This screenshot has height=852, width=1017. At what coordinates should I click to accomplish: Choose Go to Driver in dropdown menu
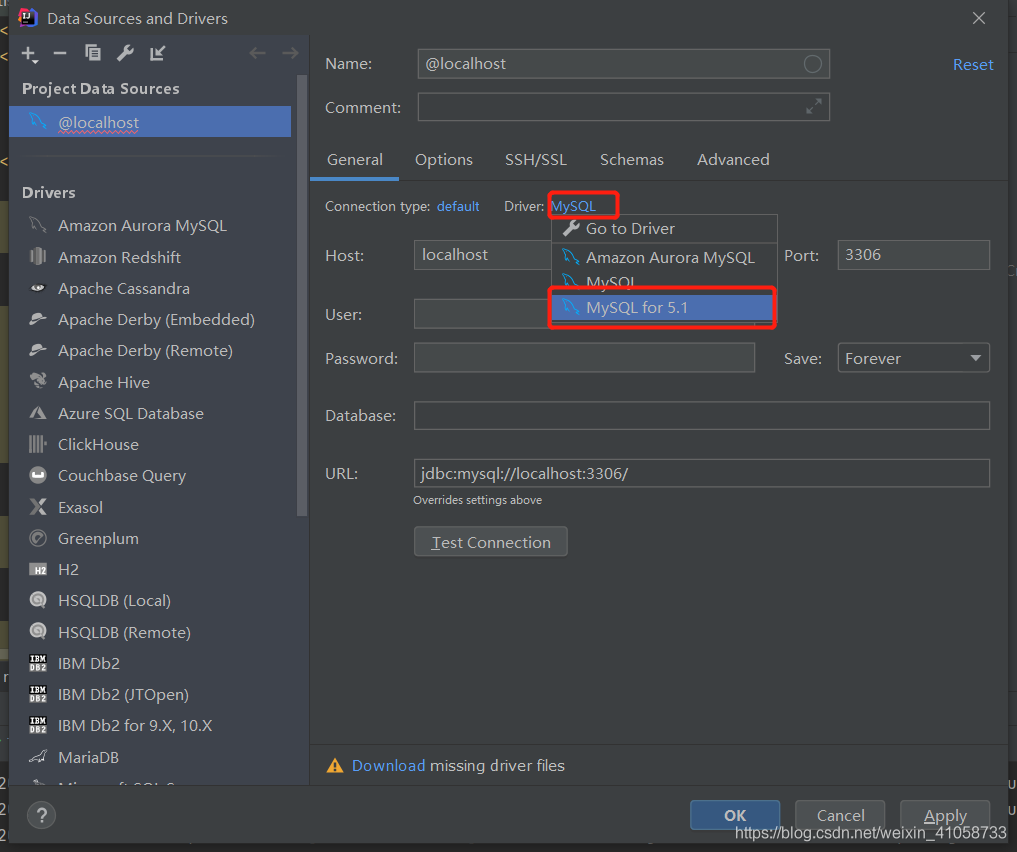[x=664, y=228]
